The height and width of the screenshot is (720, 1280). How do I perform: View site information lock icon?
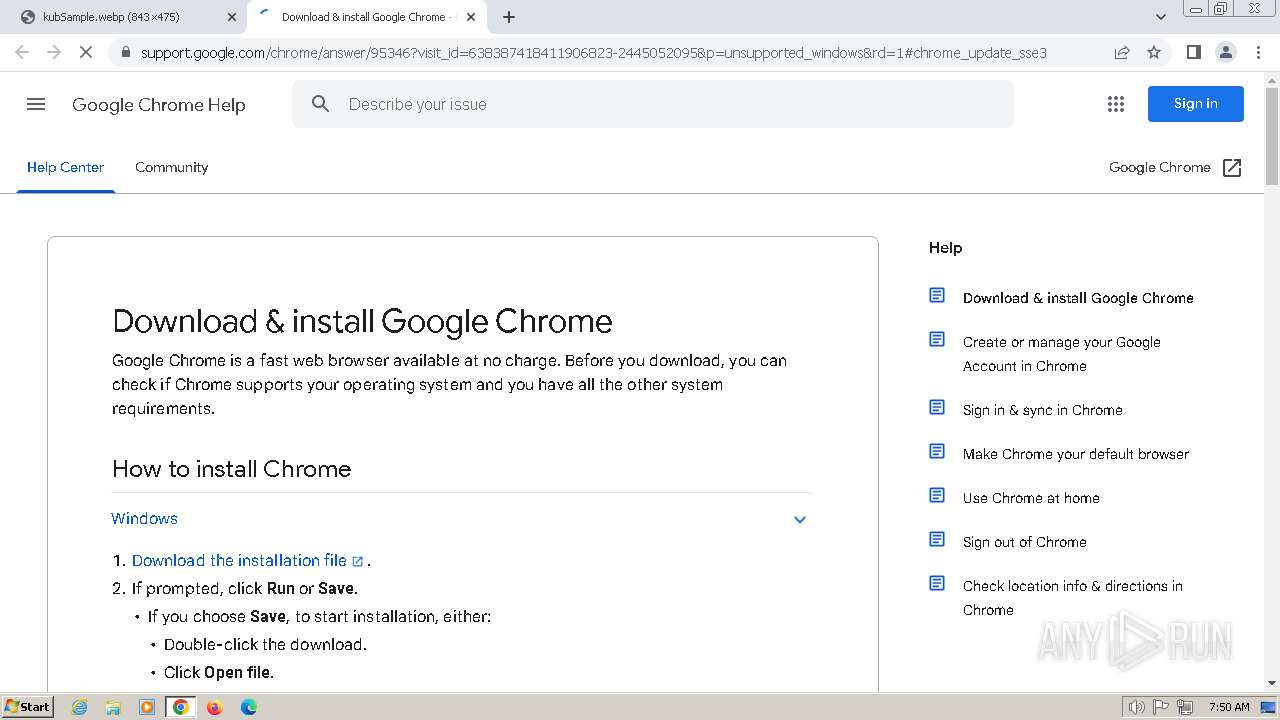[x=125, y=52]
